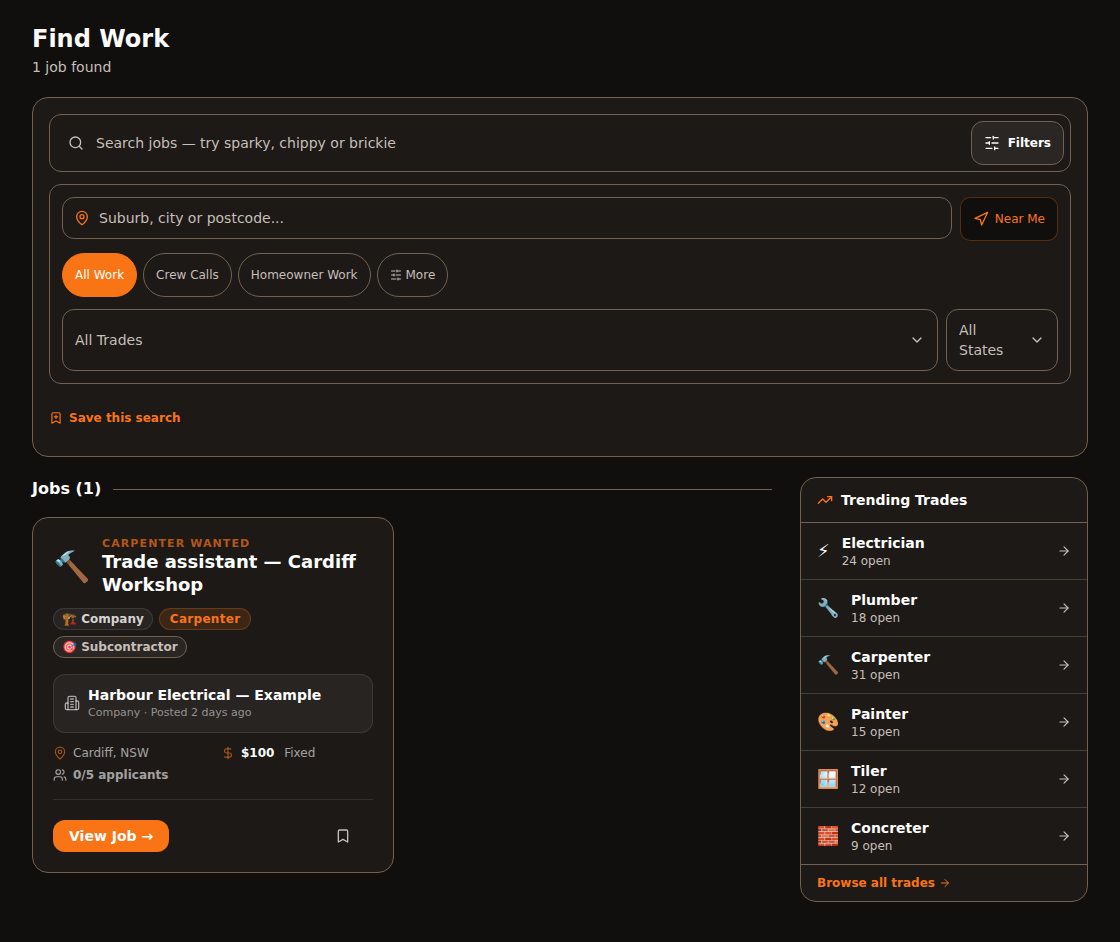Open the More filter options chip
This screenshot has width=1120, height=942.
point(412,275)
